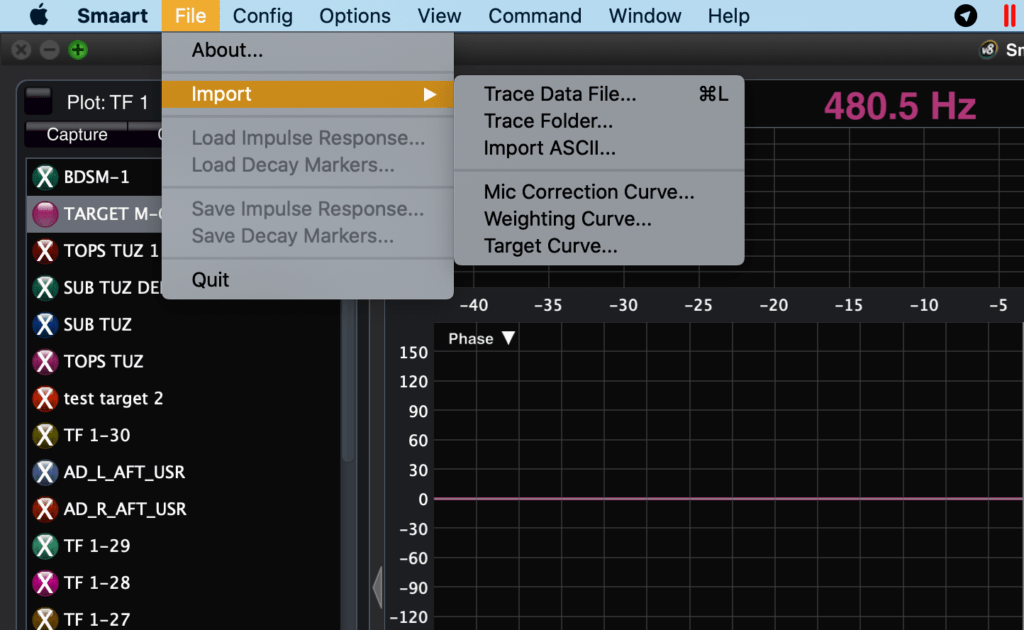This screenshot has height=630, width=1024.
Task: Select the SUB TUZ trace name
Action: [97, 324]
